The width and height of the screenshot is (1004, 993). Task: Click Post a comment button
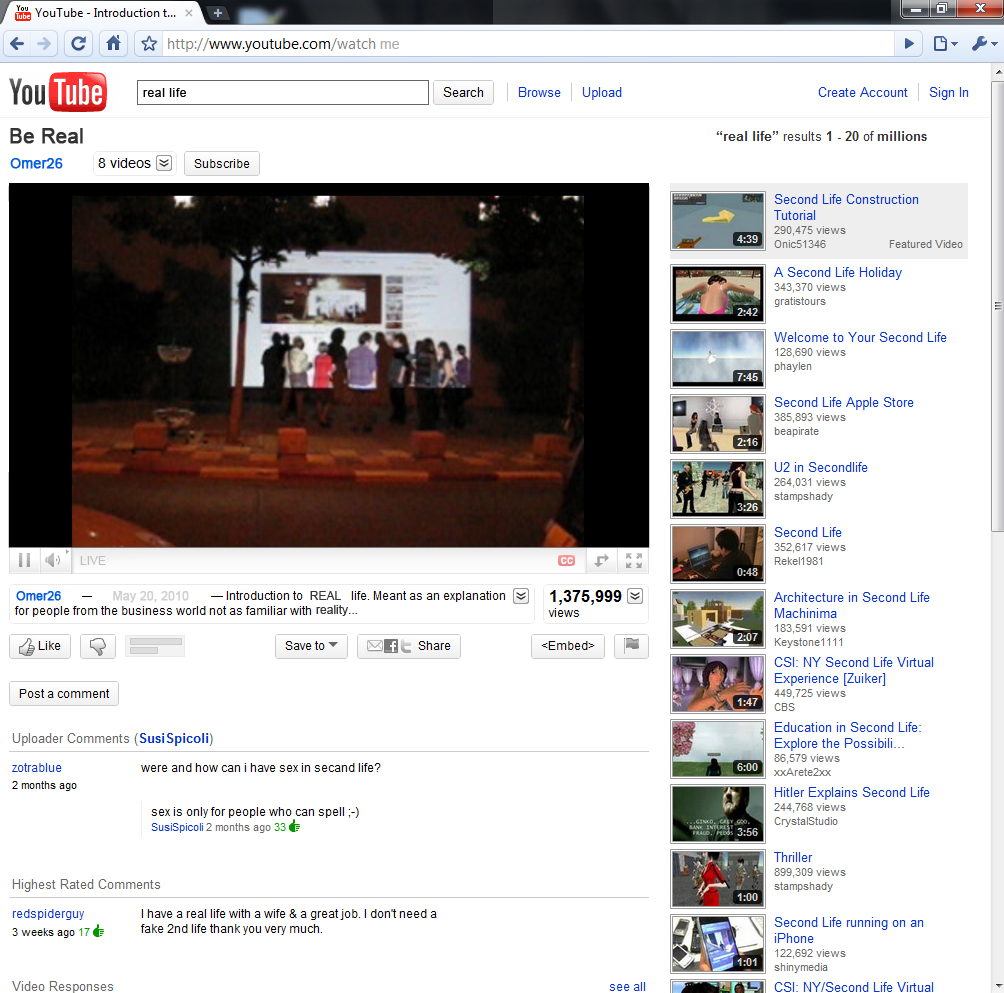(64, 693)
